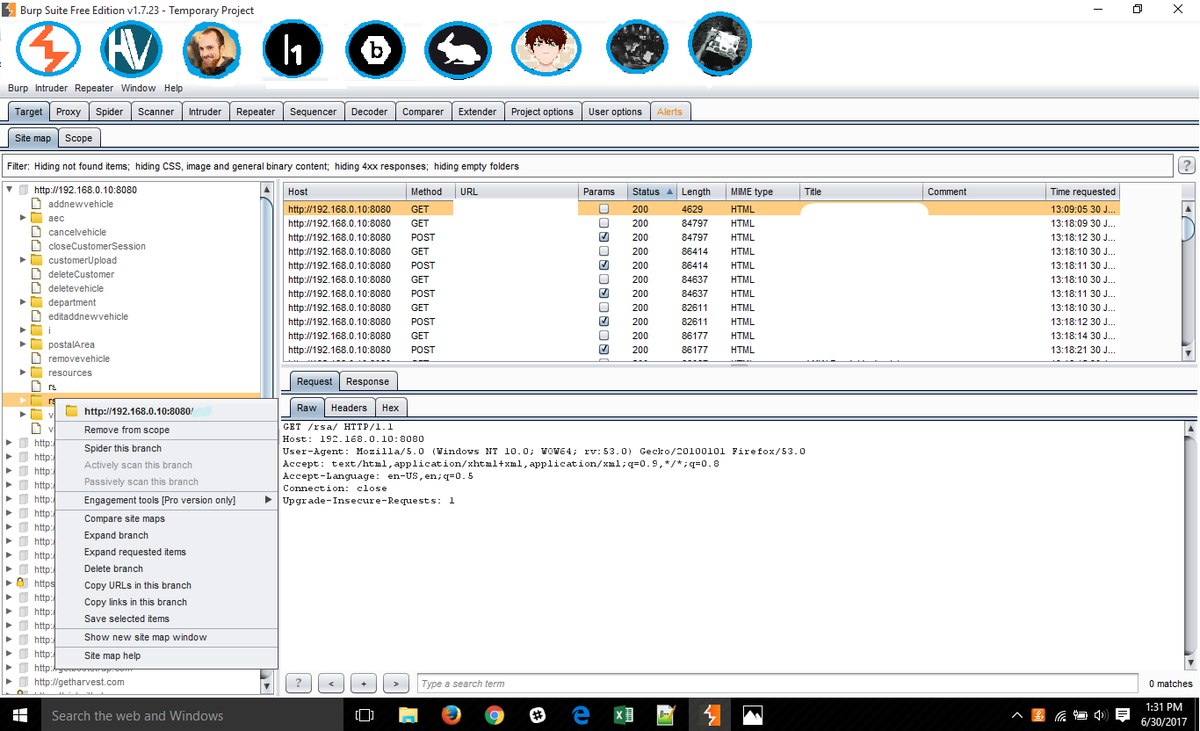1200x731 pixels.
Task: Open the Headers view tab
Action: [x=349, y=408]
